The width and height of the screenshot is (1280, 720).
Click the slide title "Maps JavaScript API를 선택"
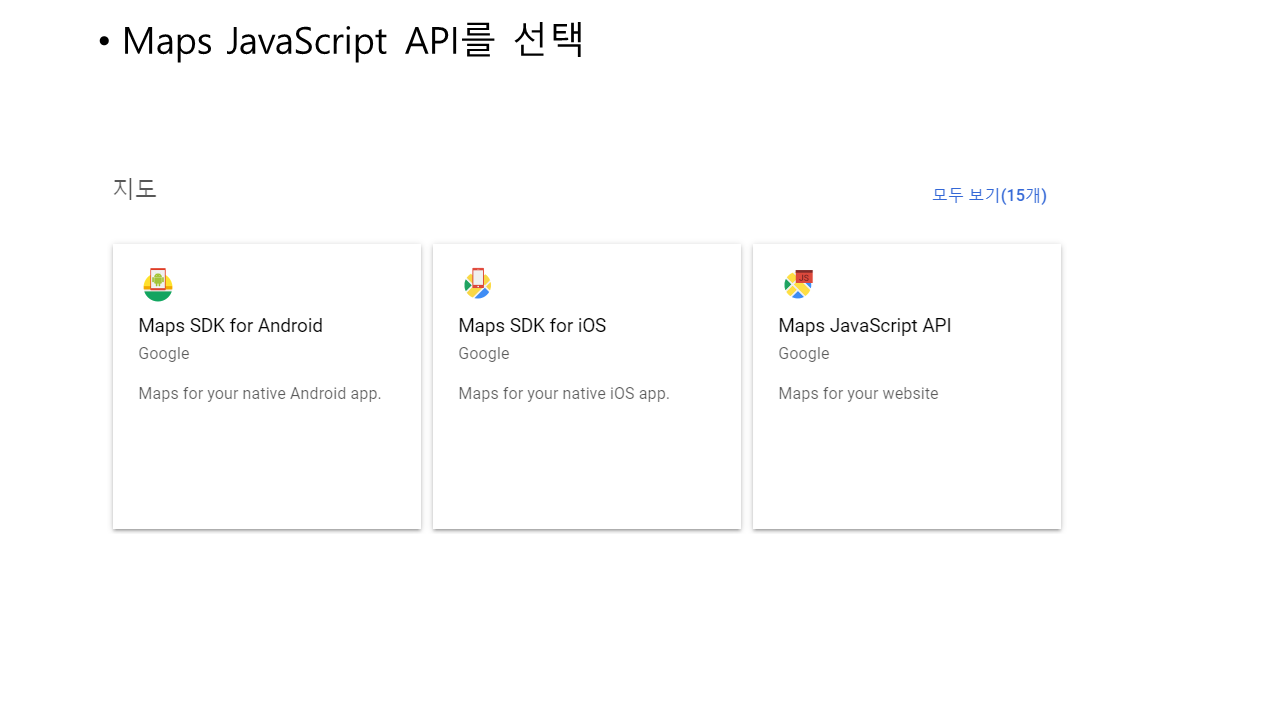point(352,41)
